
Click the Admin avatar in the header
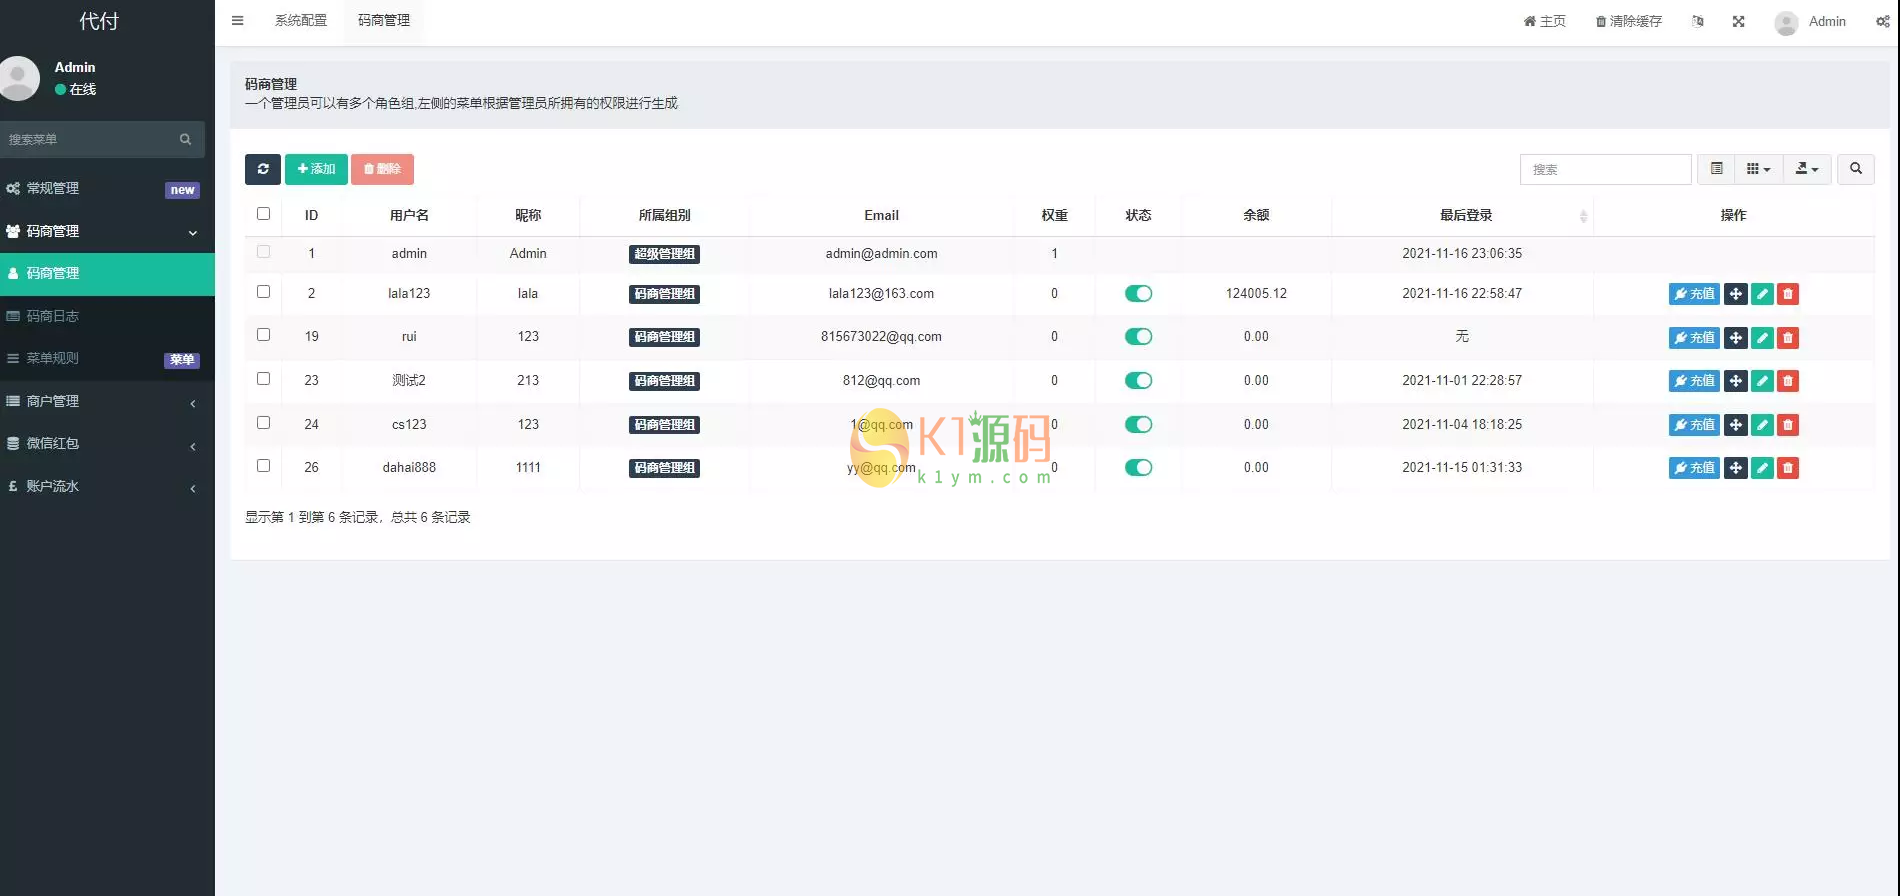[1786, 22]
